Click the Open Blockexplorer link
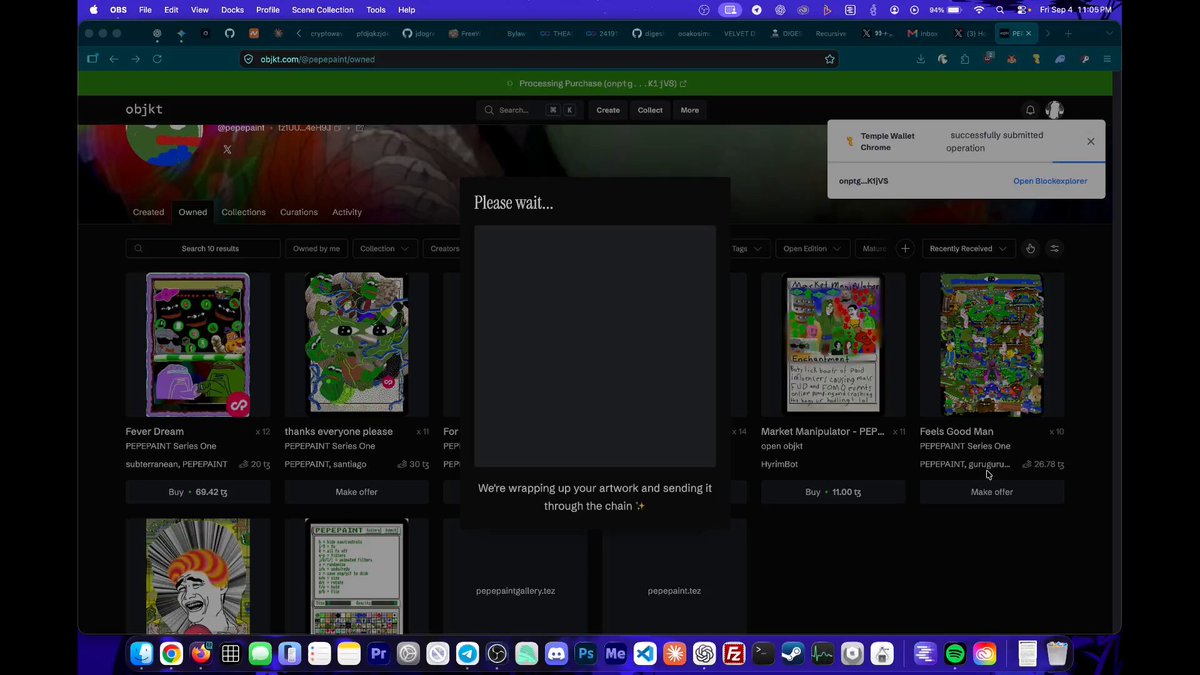This screenshot has width=1200, height=675. [1050, 181]
